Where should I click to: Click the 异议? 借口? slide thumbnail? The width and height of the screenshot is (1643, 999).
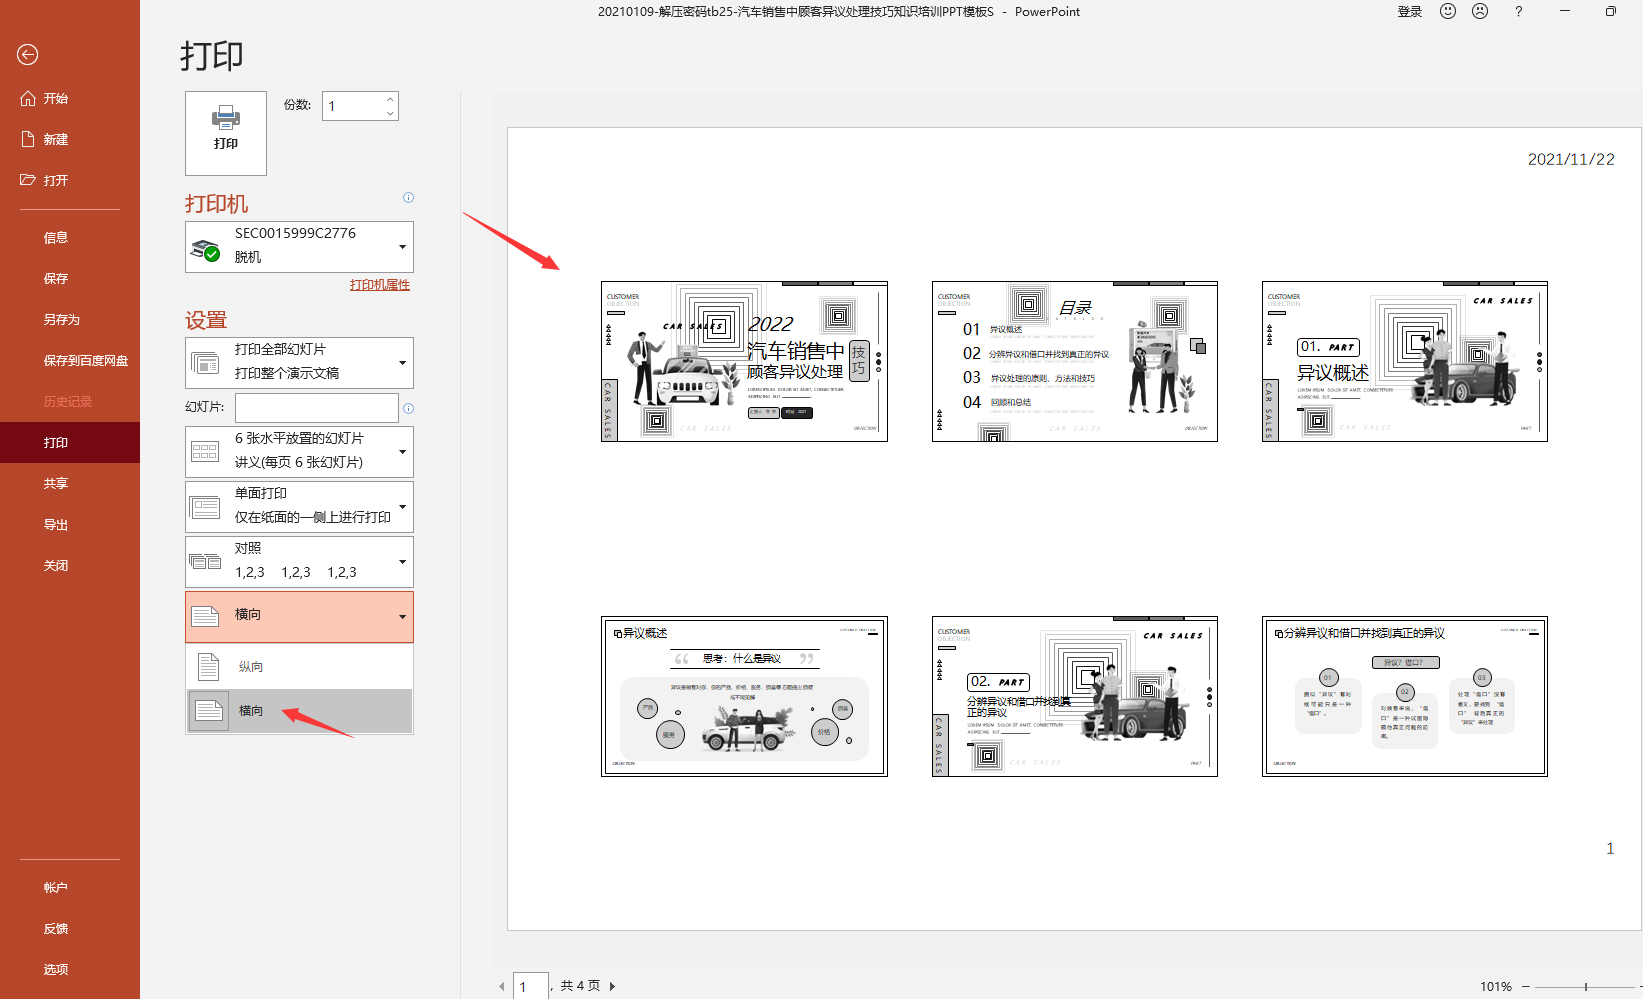coord(1405,696)
